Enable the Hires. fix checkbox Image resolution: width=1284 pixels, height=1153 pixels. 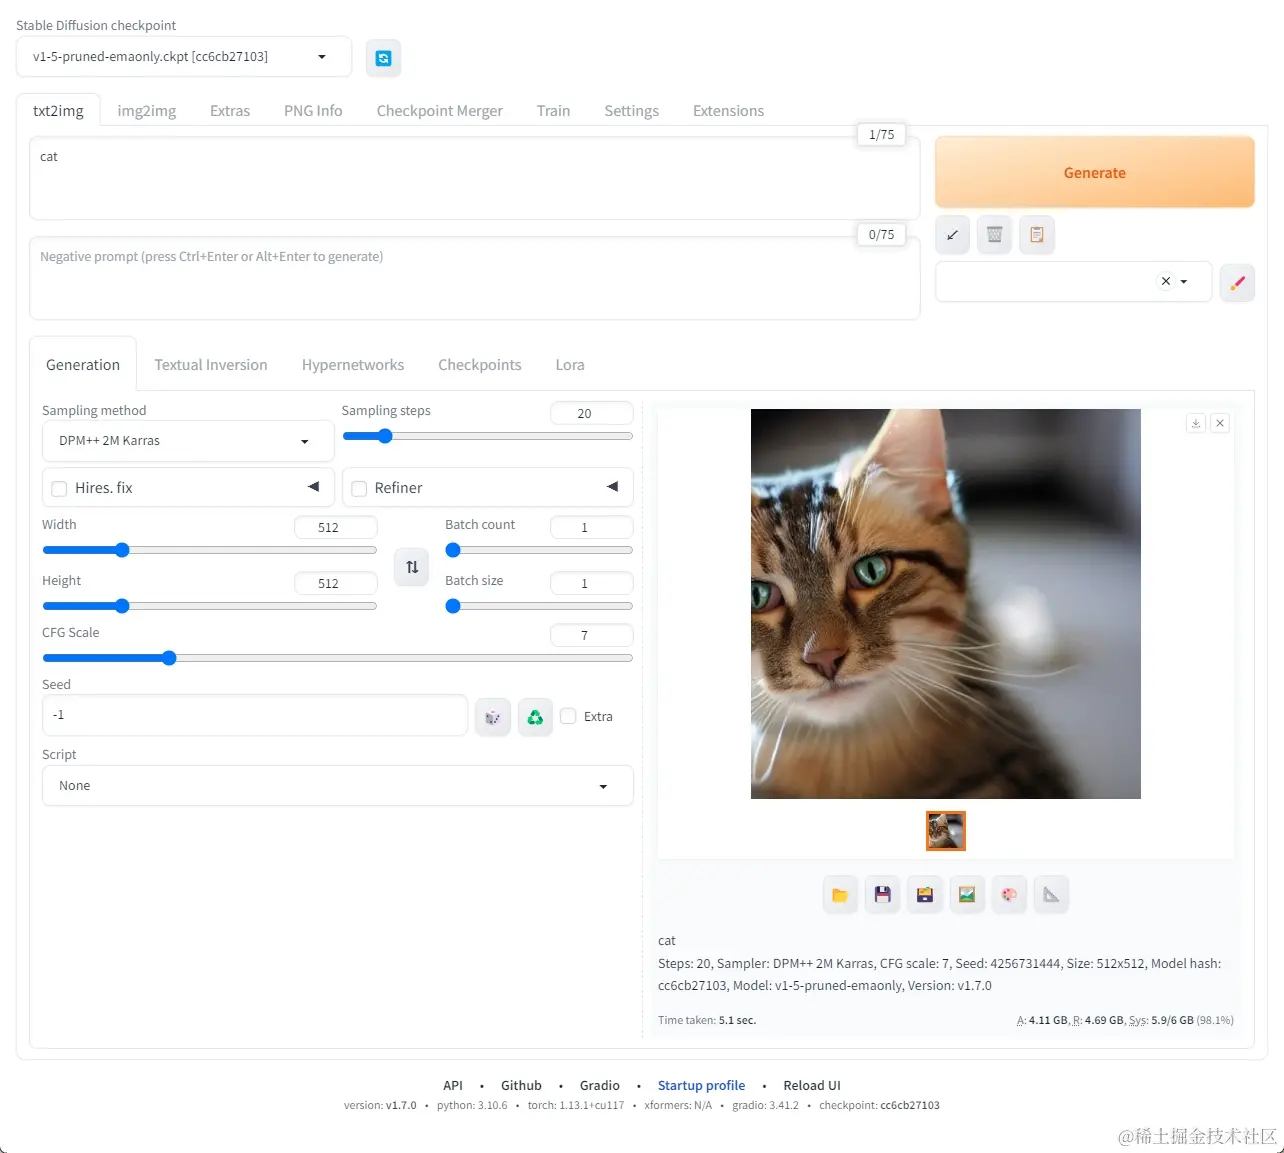(x=59, y=489)
